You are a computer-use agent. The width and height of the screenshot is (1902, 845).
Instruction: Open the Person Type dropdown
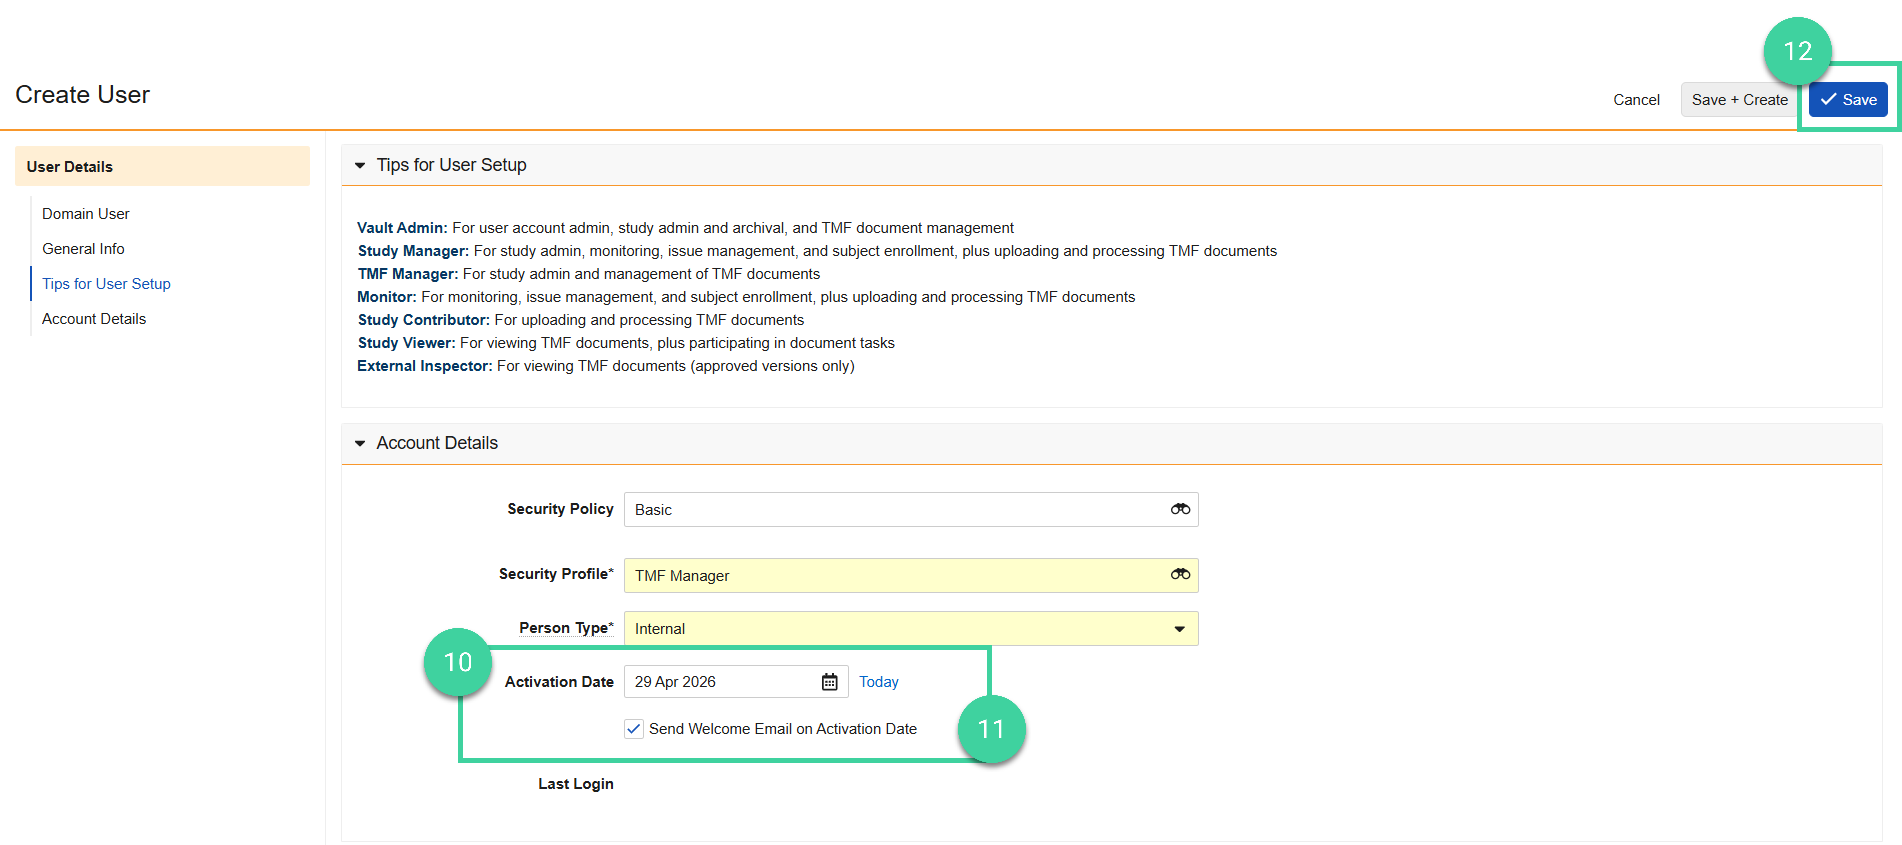(911, 629)
